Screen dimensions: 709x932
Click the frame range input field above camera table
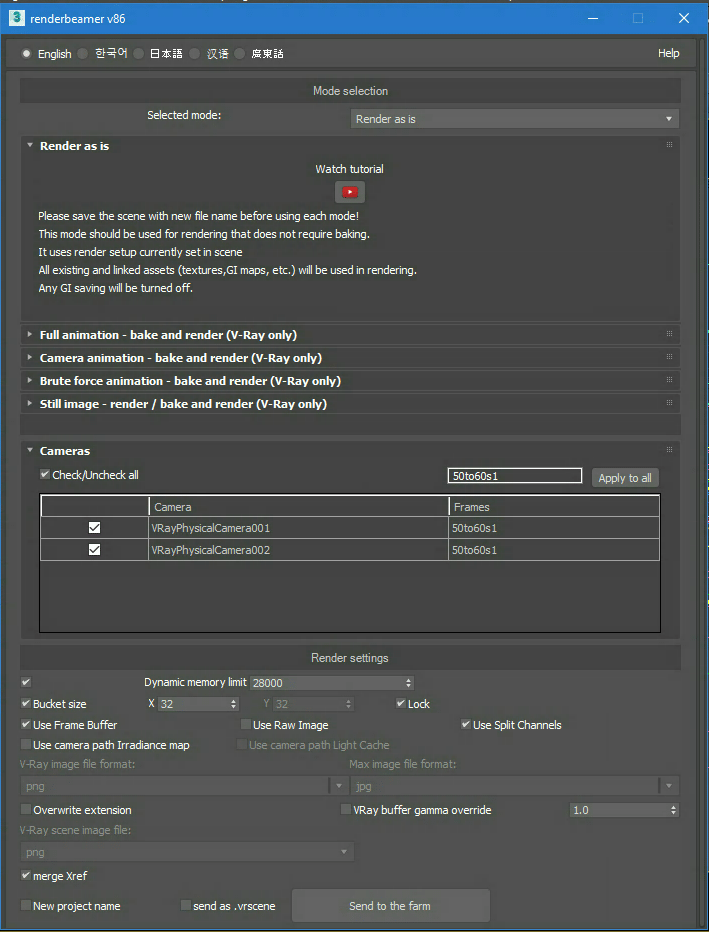coord(515,476)
